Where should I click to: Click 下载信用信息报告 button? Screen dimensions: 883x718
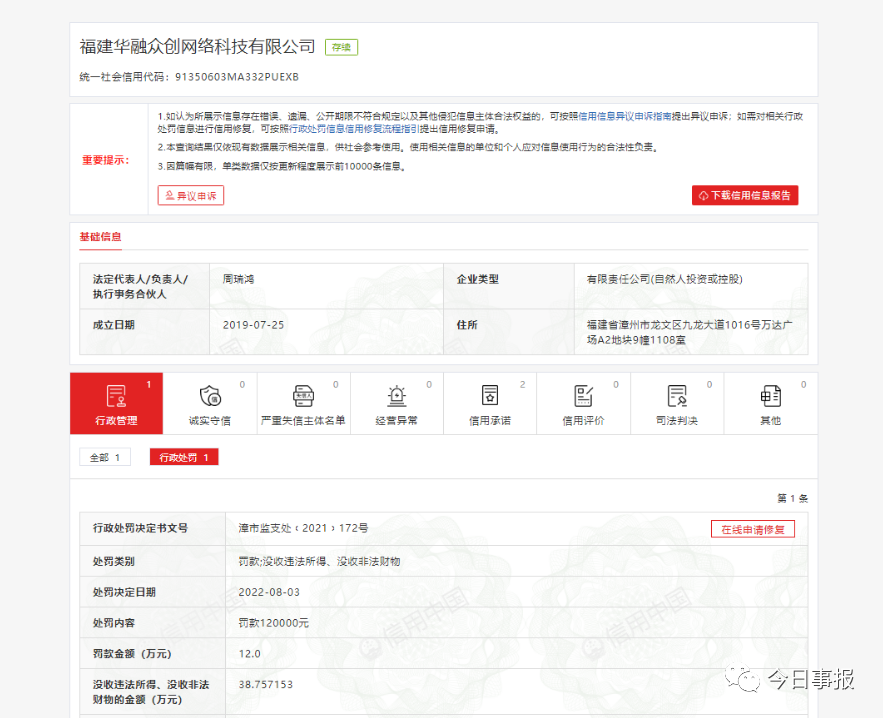pyautogui.click(x=745, y=195)
